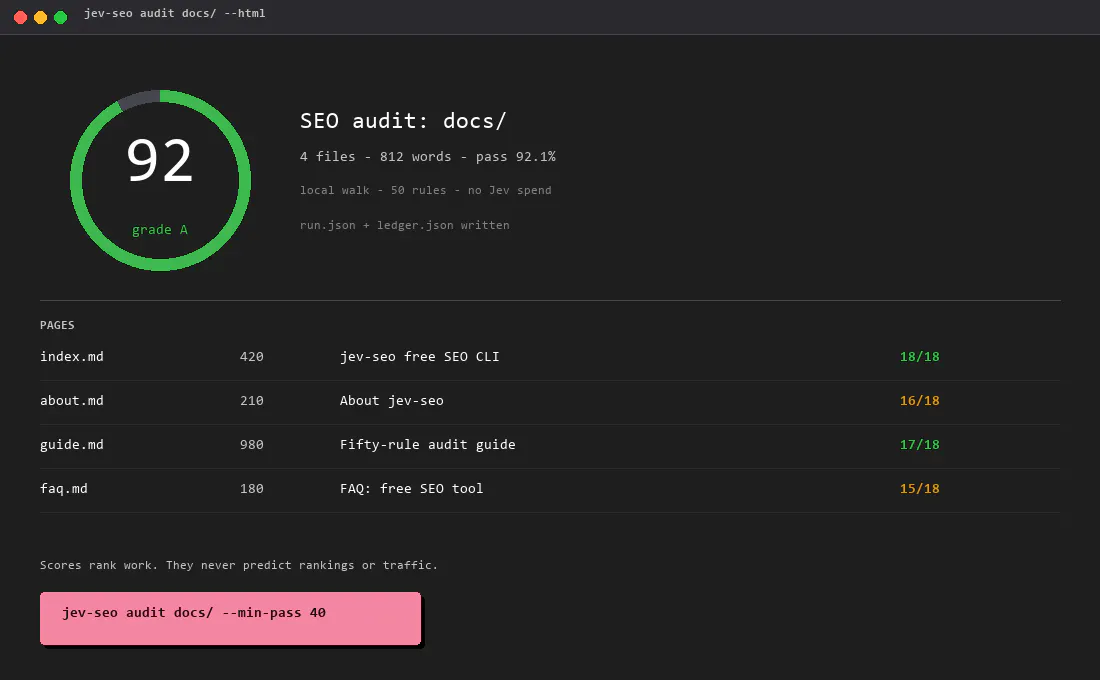The width and height of the screenshot is (1100, 680).
Task: Click the score number 92
Action: pyautogui.click(x=159, y=161)
